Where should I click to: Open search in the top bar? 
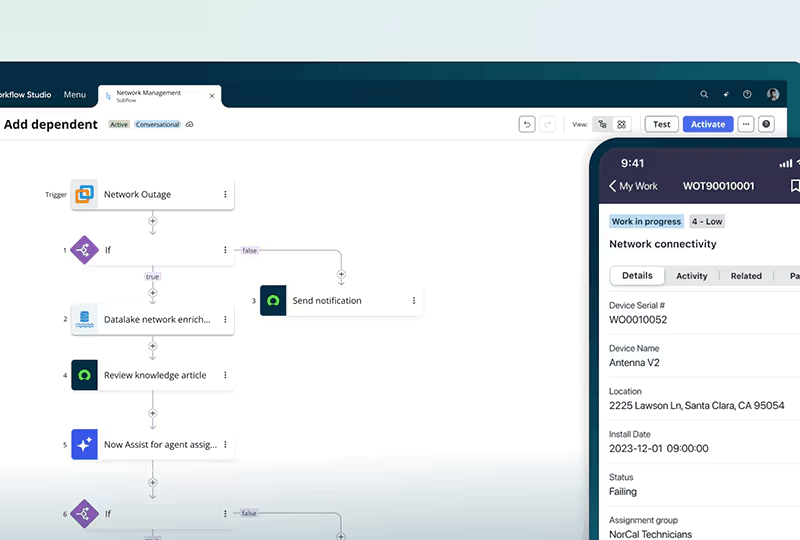point(704,94)
